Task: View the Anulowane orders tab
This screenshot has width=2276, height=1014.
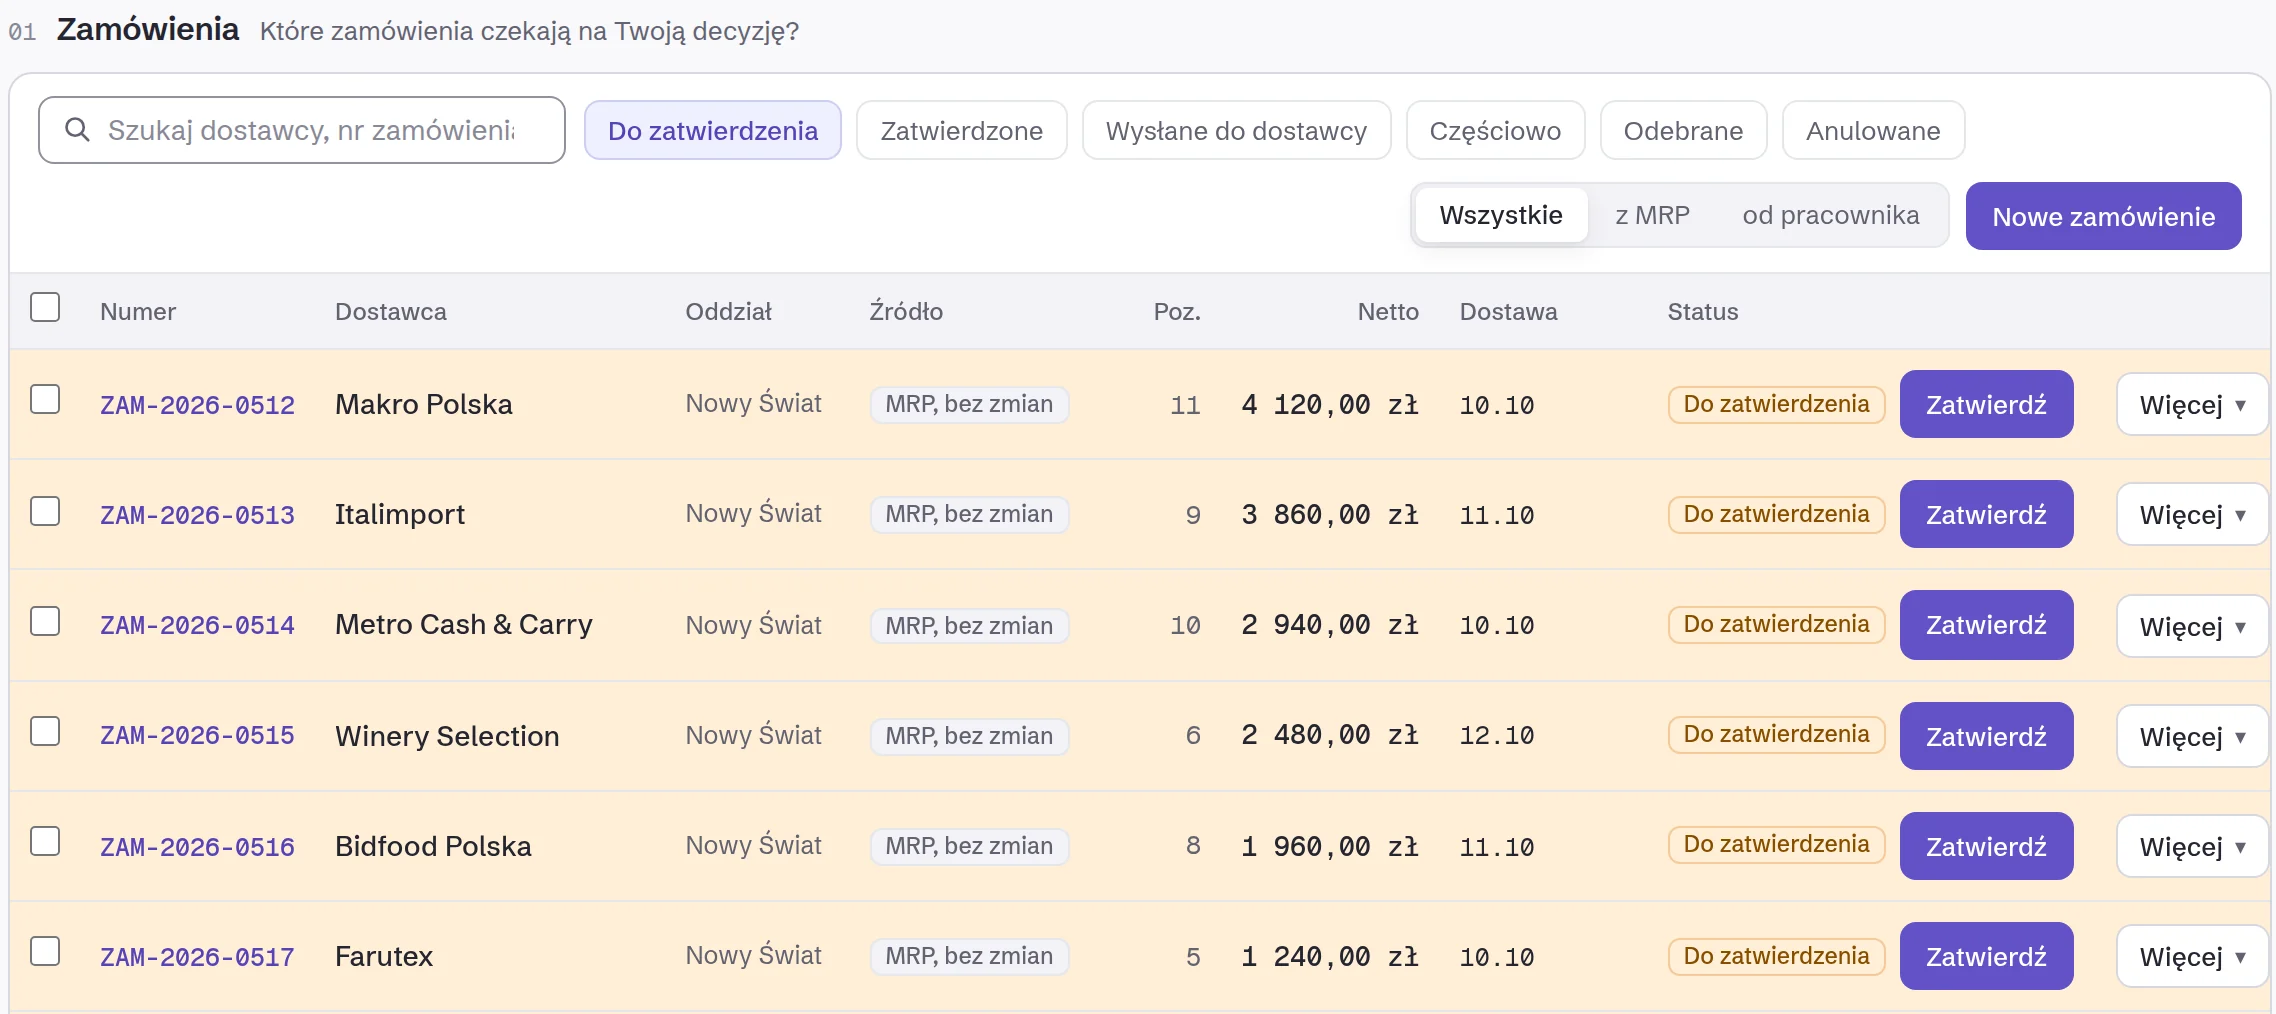Action: tap(1873, 130)
